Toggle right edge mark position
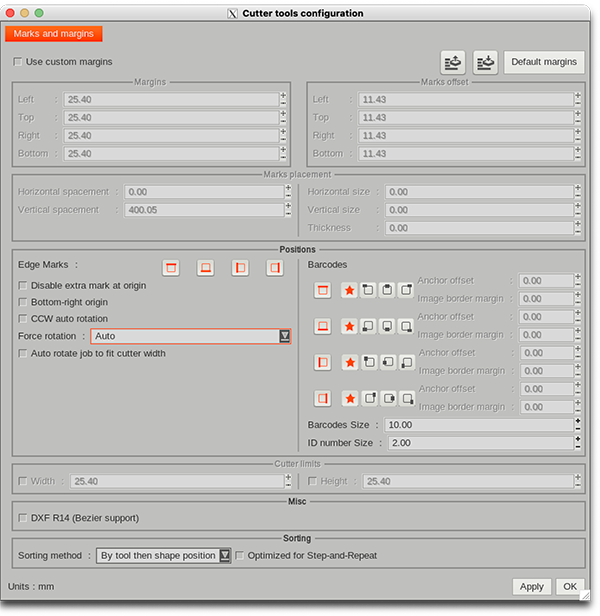 pos(275,268)
